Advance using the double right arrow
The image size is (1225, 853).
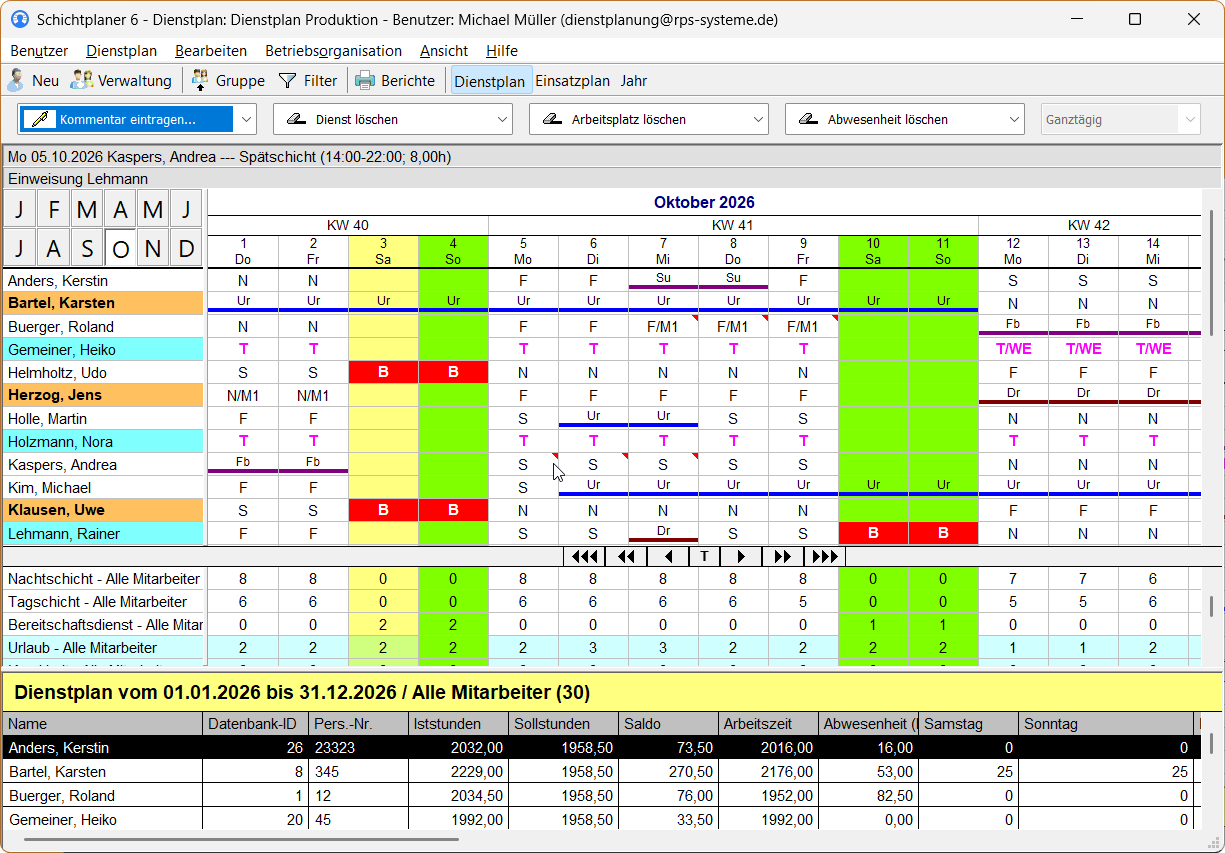point(783,557)
